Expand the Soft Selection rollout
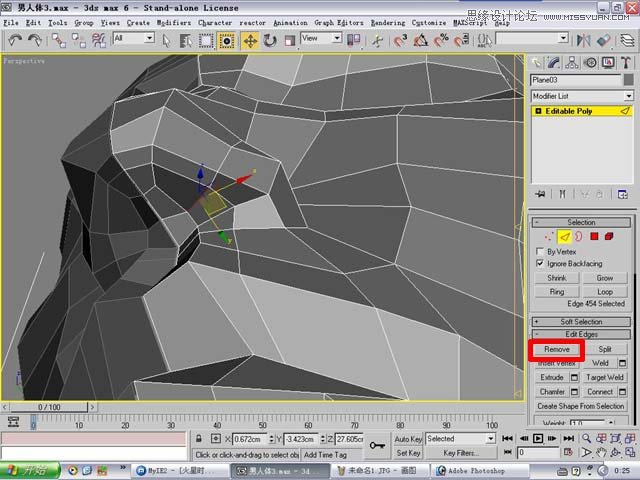The height and width of the screenshot is (480, 640). tap(581, 322)
